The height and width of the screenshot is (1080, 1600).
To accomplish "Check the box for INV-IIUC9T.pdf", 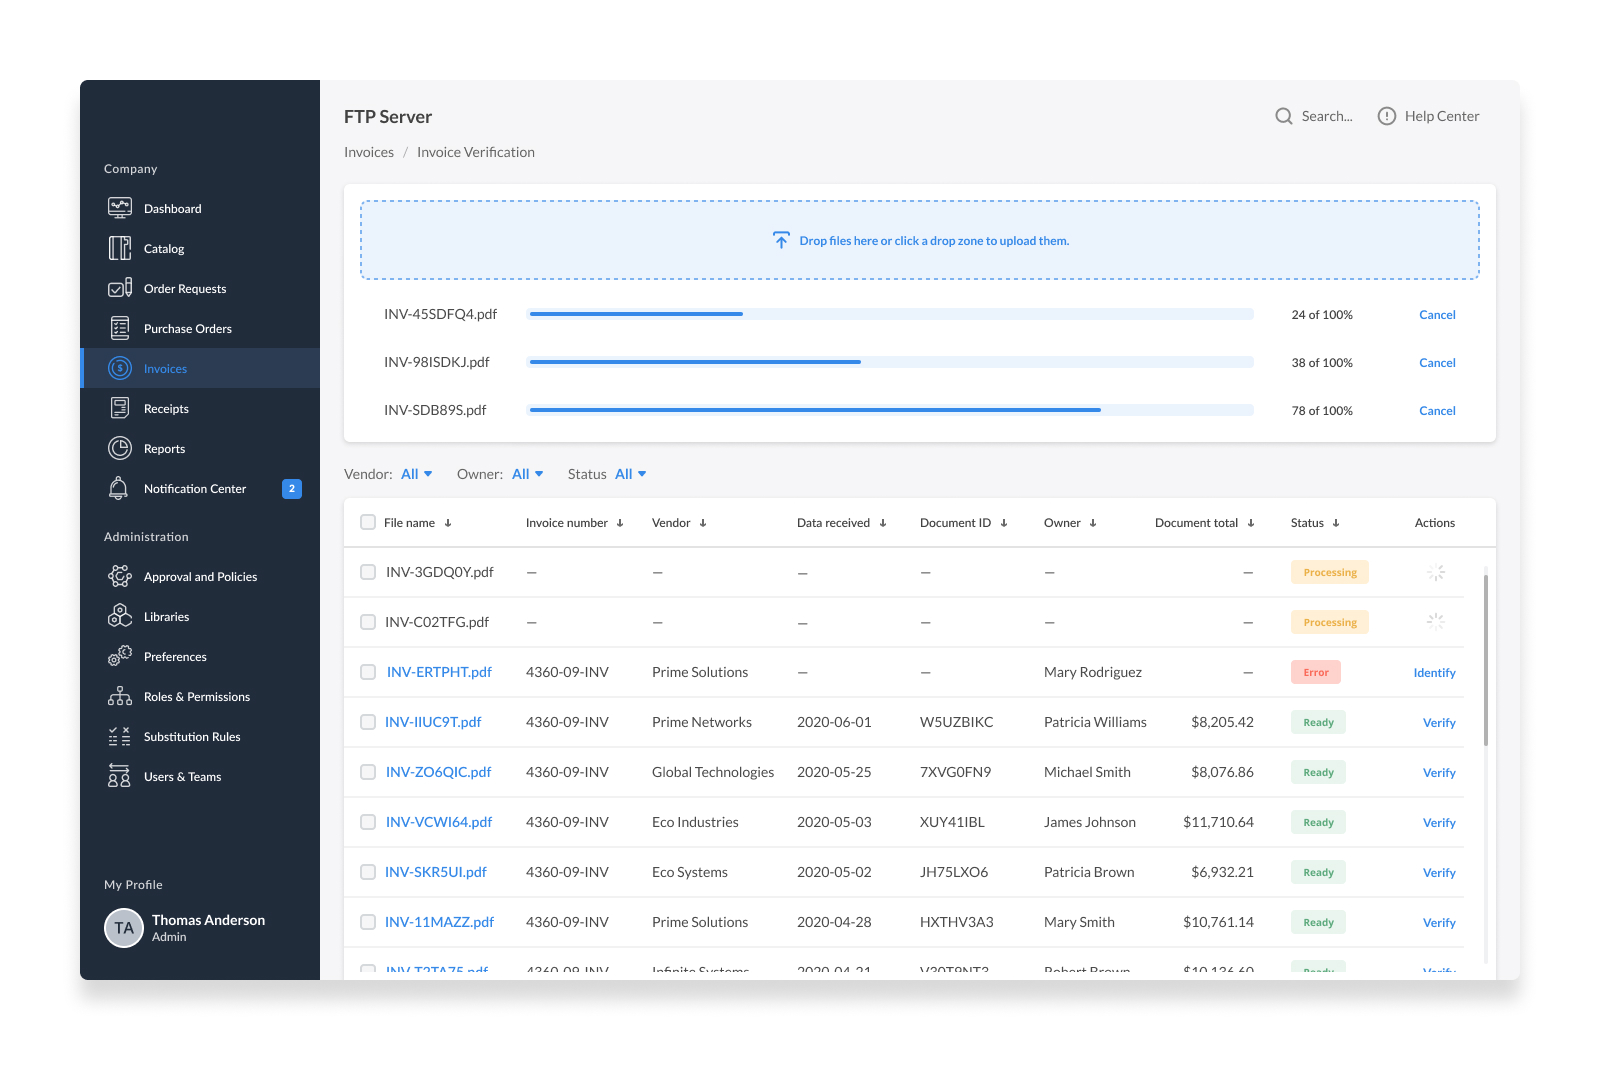I will pyautogui.click(x=368, y=722).
